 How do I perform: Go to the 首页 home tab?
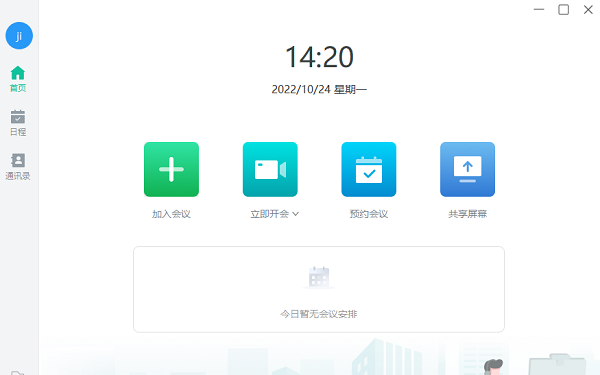tap(18, 79)
